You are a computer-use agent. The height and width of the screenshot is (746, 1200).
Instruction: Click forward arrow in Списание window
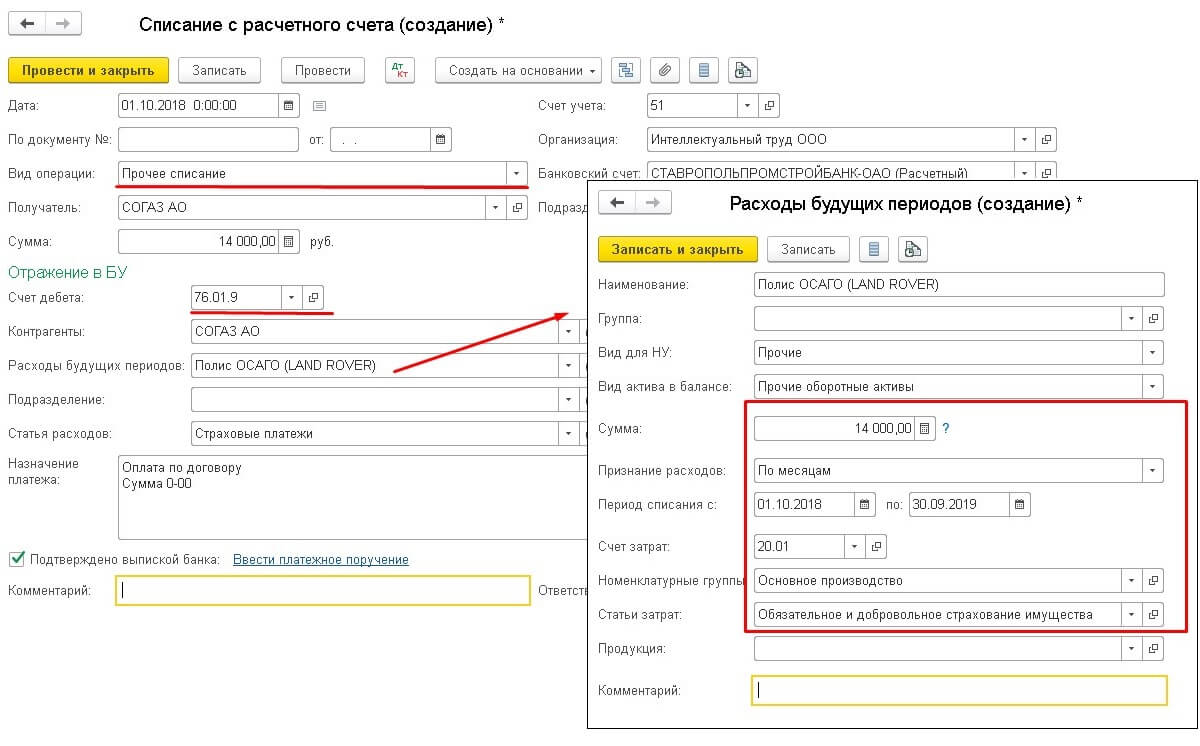click(x=63, y=24)
